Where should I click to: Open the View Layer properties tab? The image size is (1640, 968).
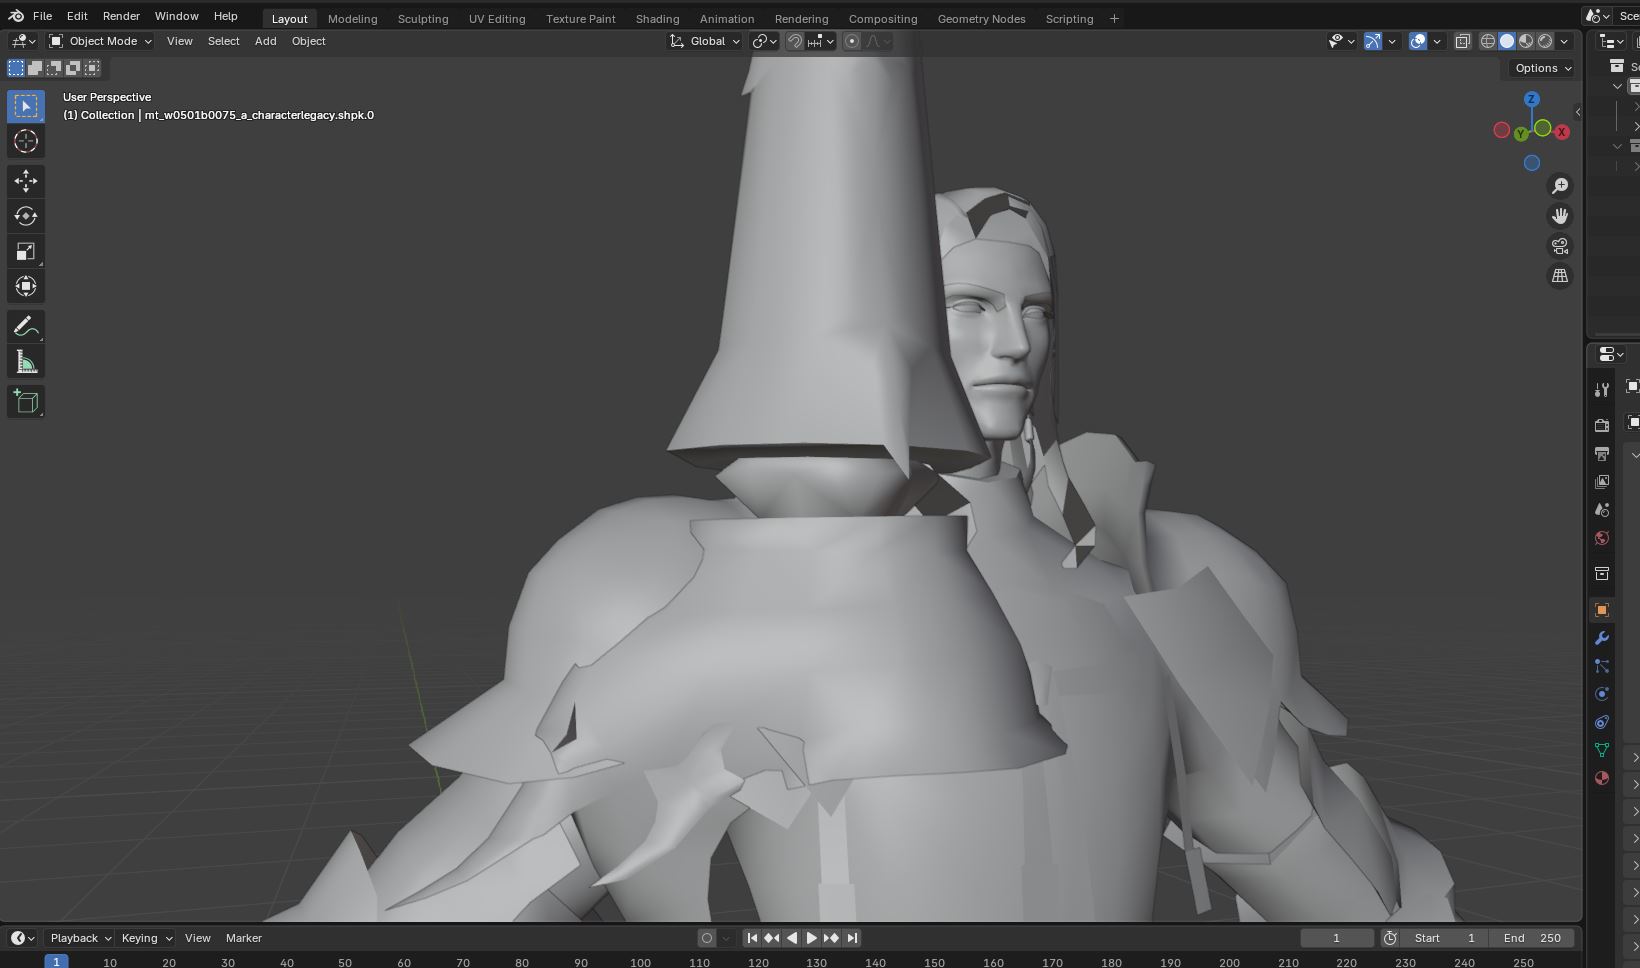(1602, 481)
